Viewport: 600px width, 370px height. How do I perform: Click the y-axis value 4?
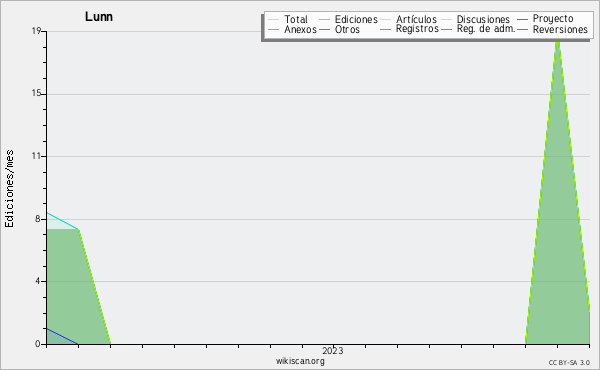(38, 281)
